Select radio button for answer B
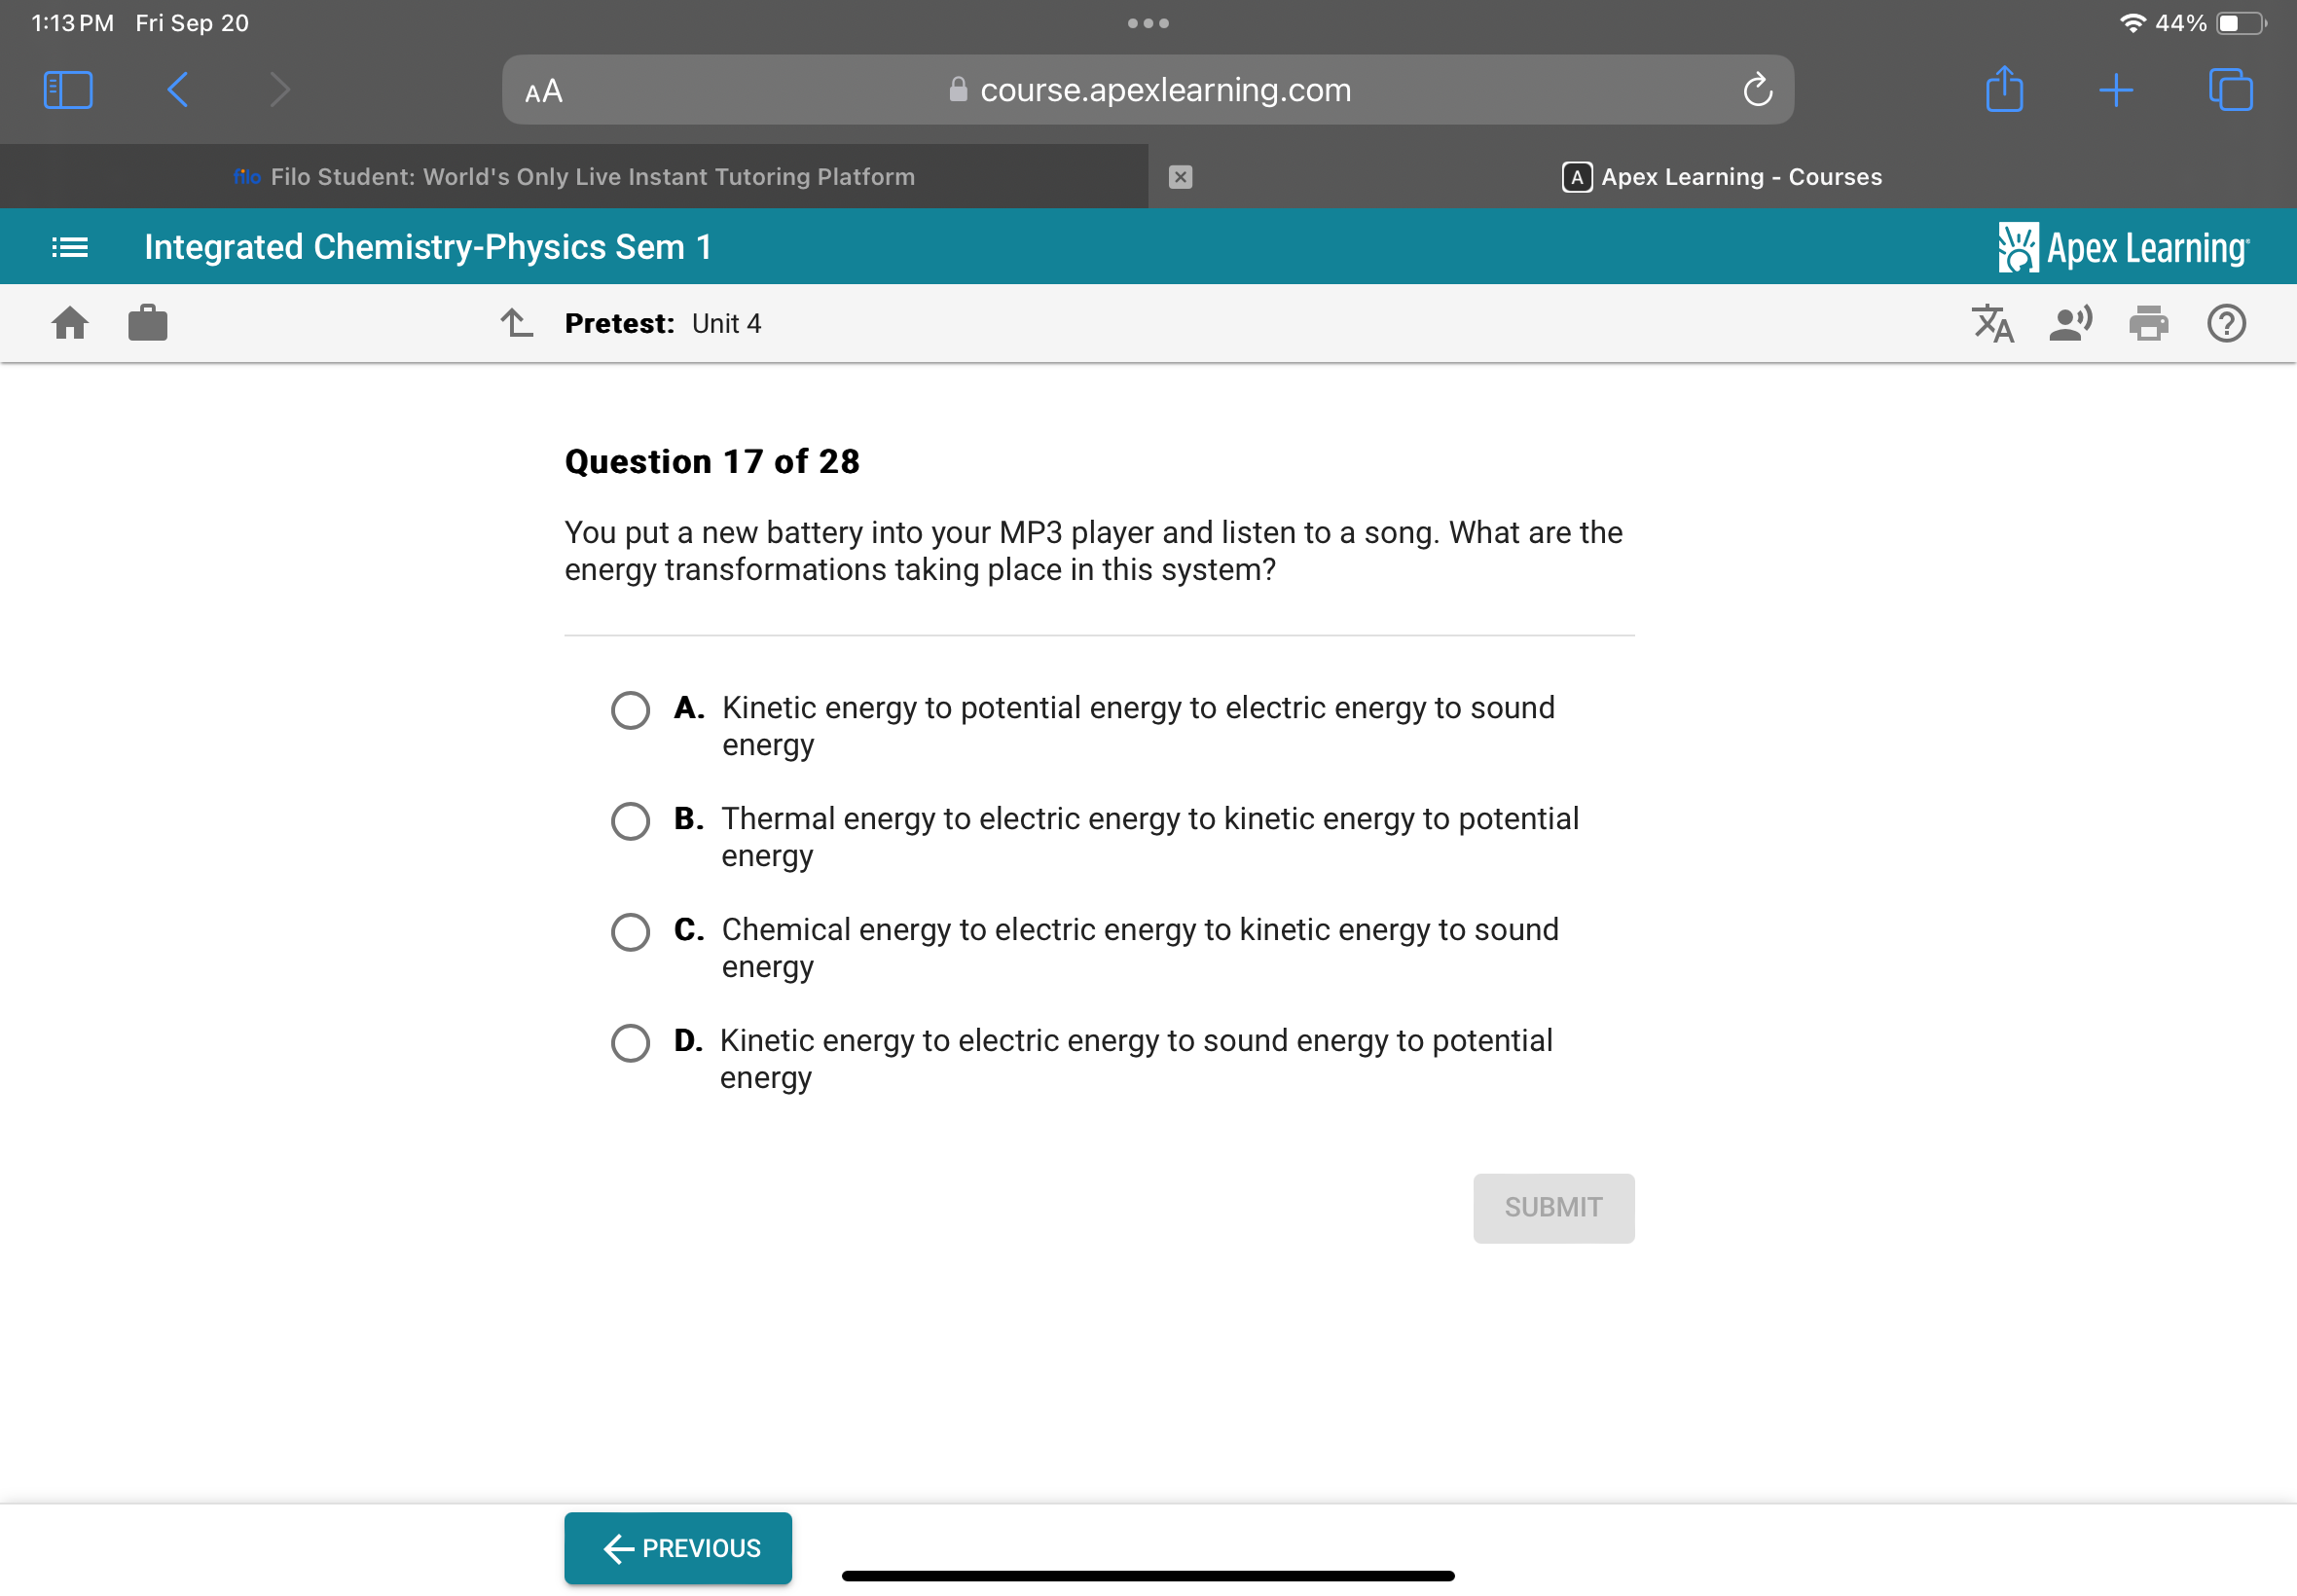 tap(630, 818)
